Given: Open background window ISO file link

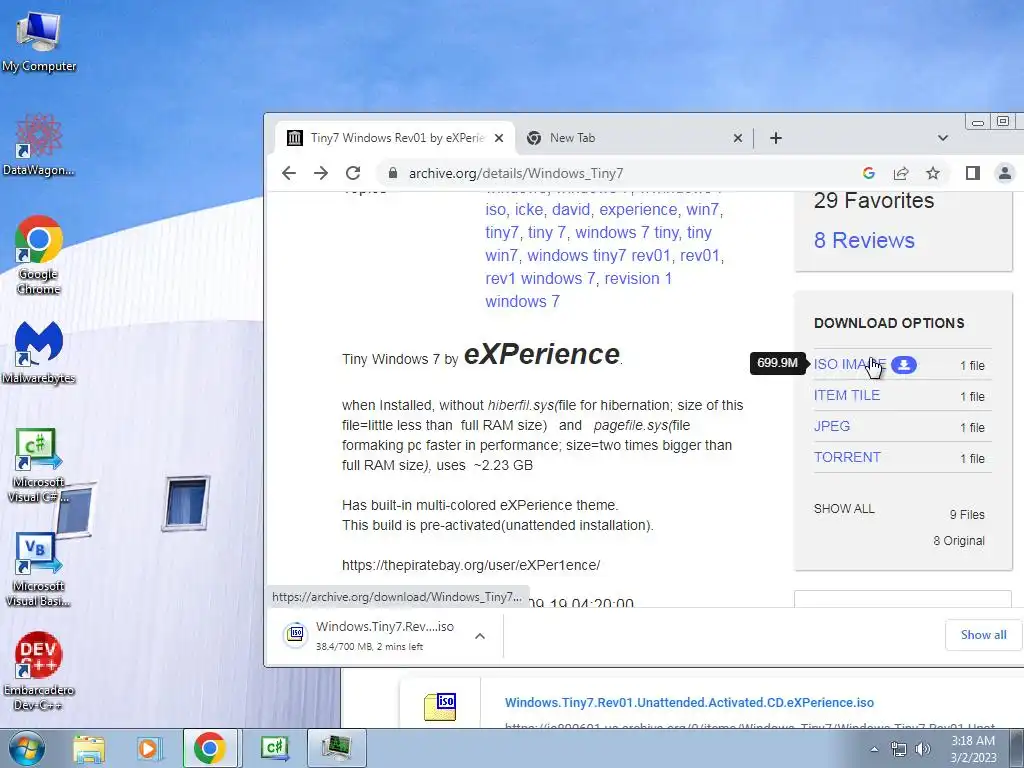Looking at the screenshot, I should click(689, 703).
